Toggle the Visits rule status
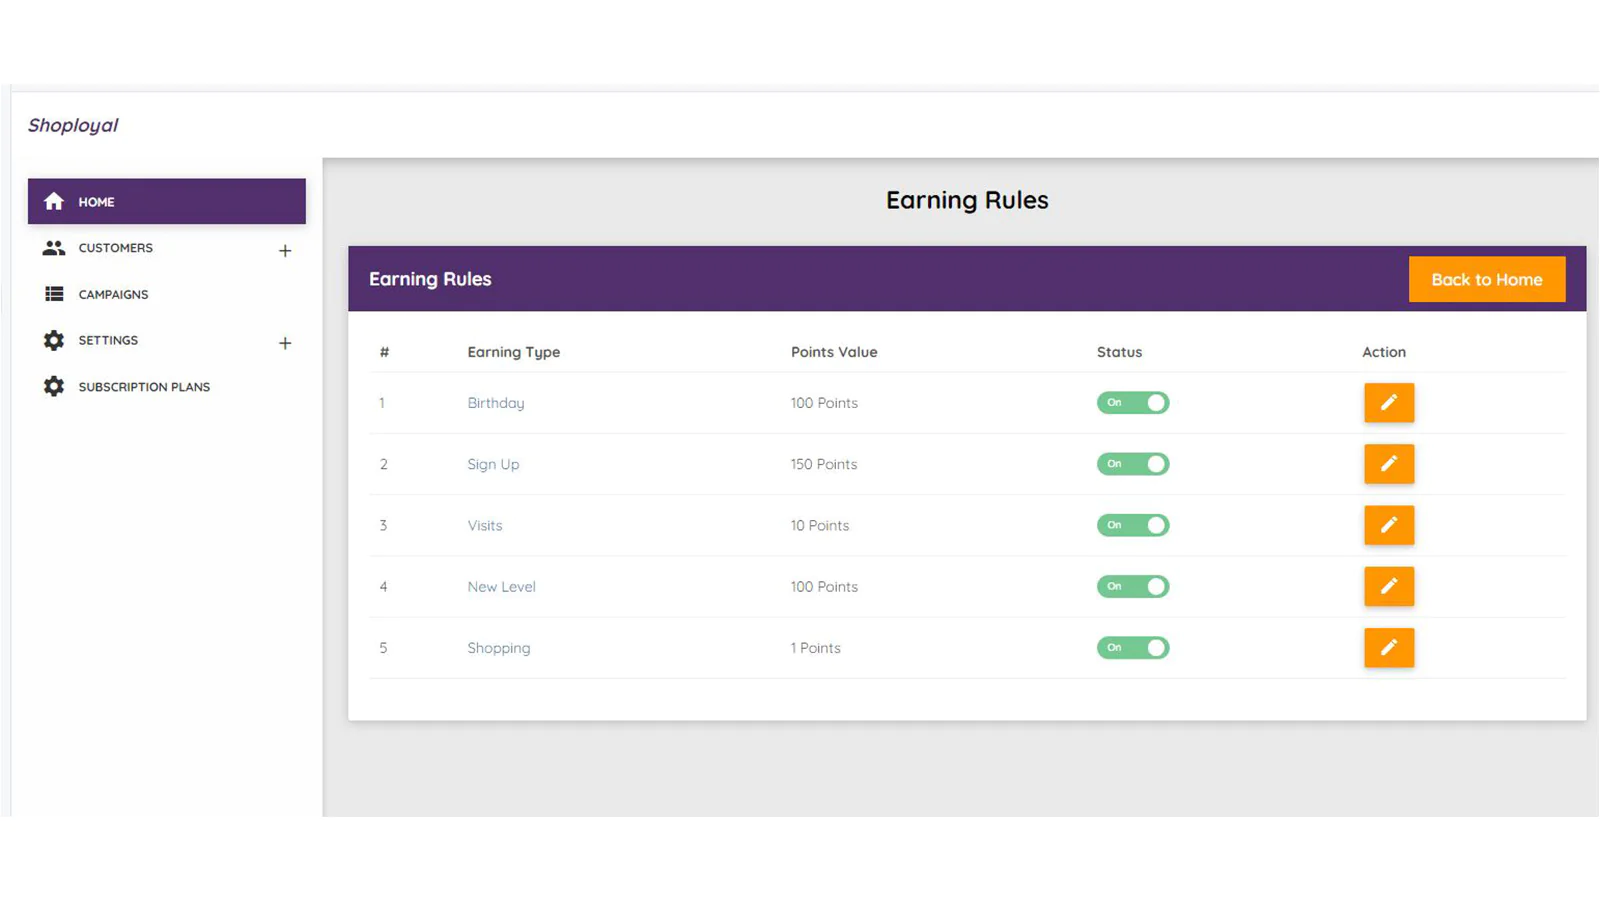 click(x=1133, y=525)
